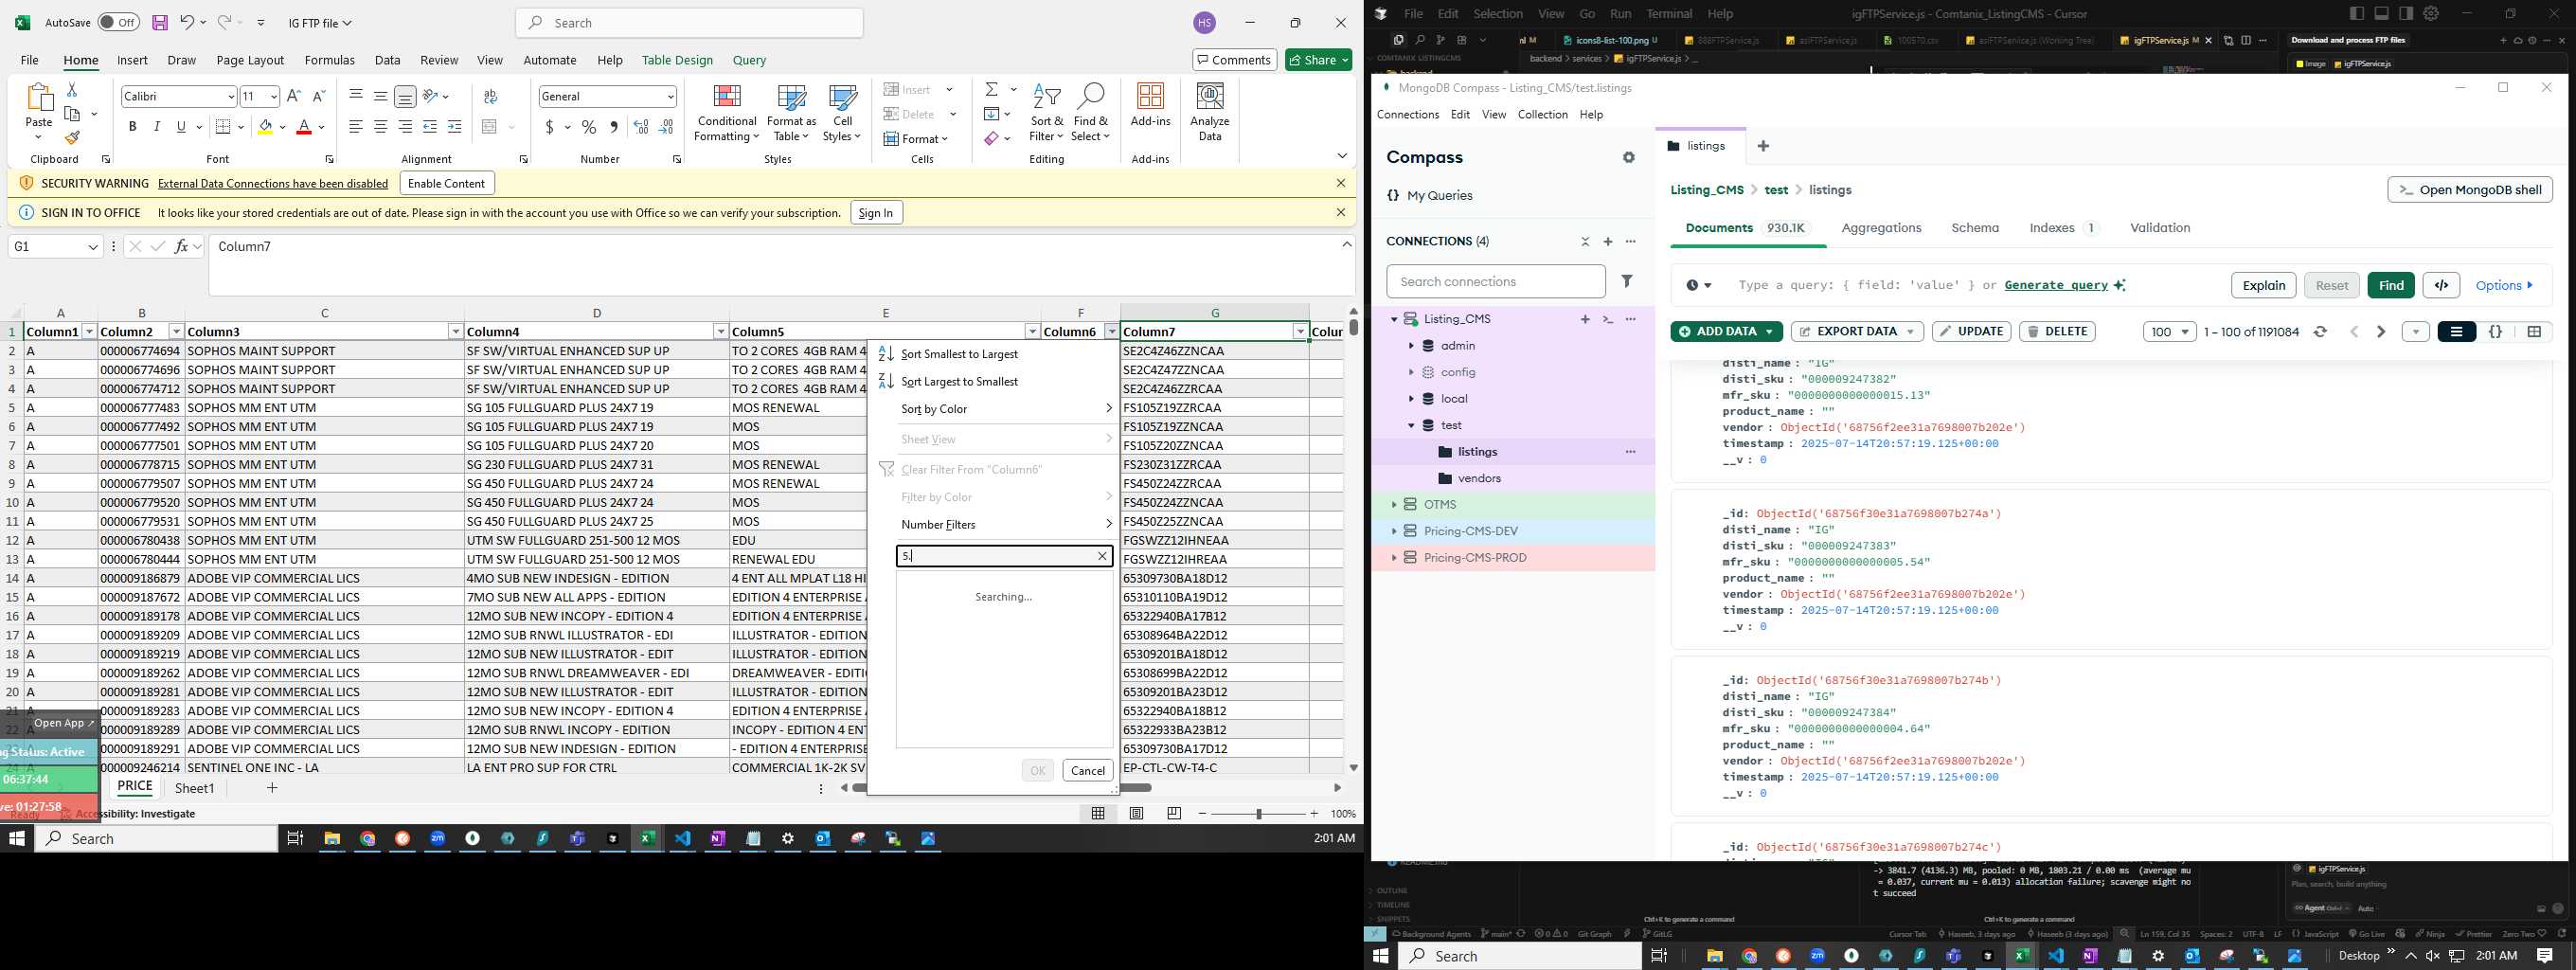Collapse the Listing_CMS connection tree
Screen dimensions: 2576x970
click(1394, 319)
